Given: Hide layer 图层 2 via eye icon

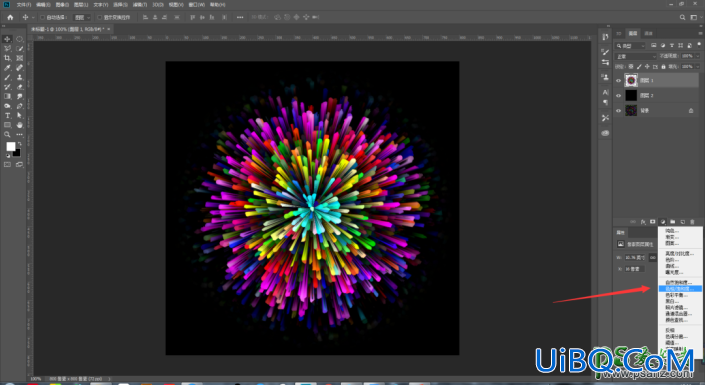Looking at the screenshot, I should click(x=618, y=95).
